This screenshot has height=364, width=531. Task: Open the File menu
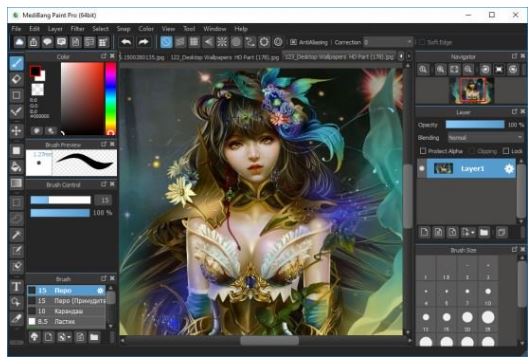[16, 29]
